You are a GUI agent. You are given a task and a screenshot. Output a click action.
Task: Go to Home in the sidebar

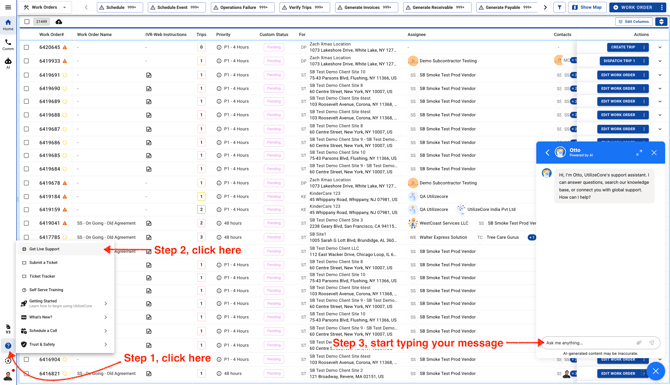tap(8, 24)
